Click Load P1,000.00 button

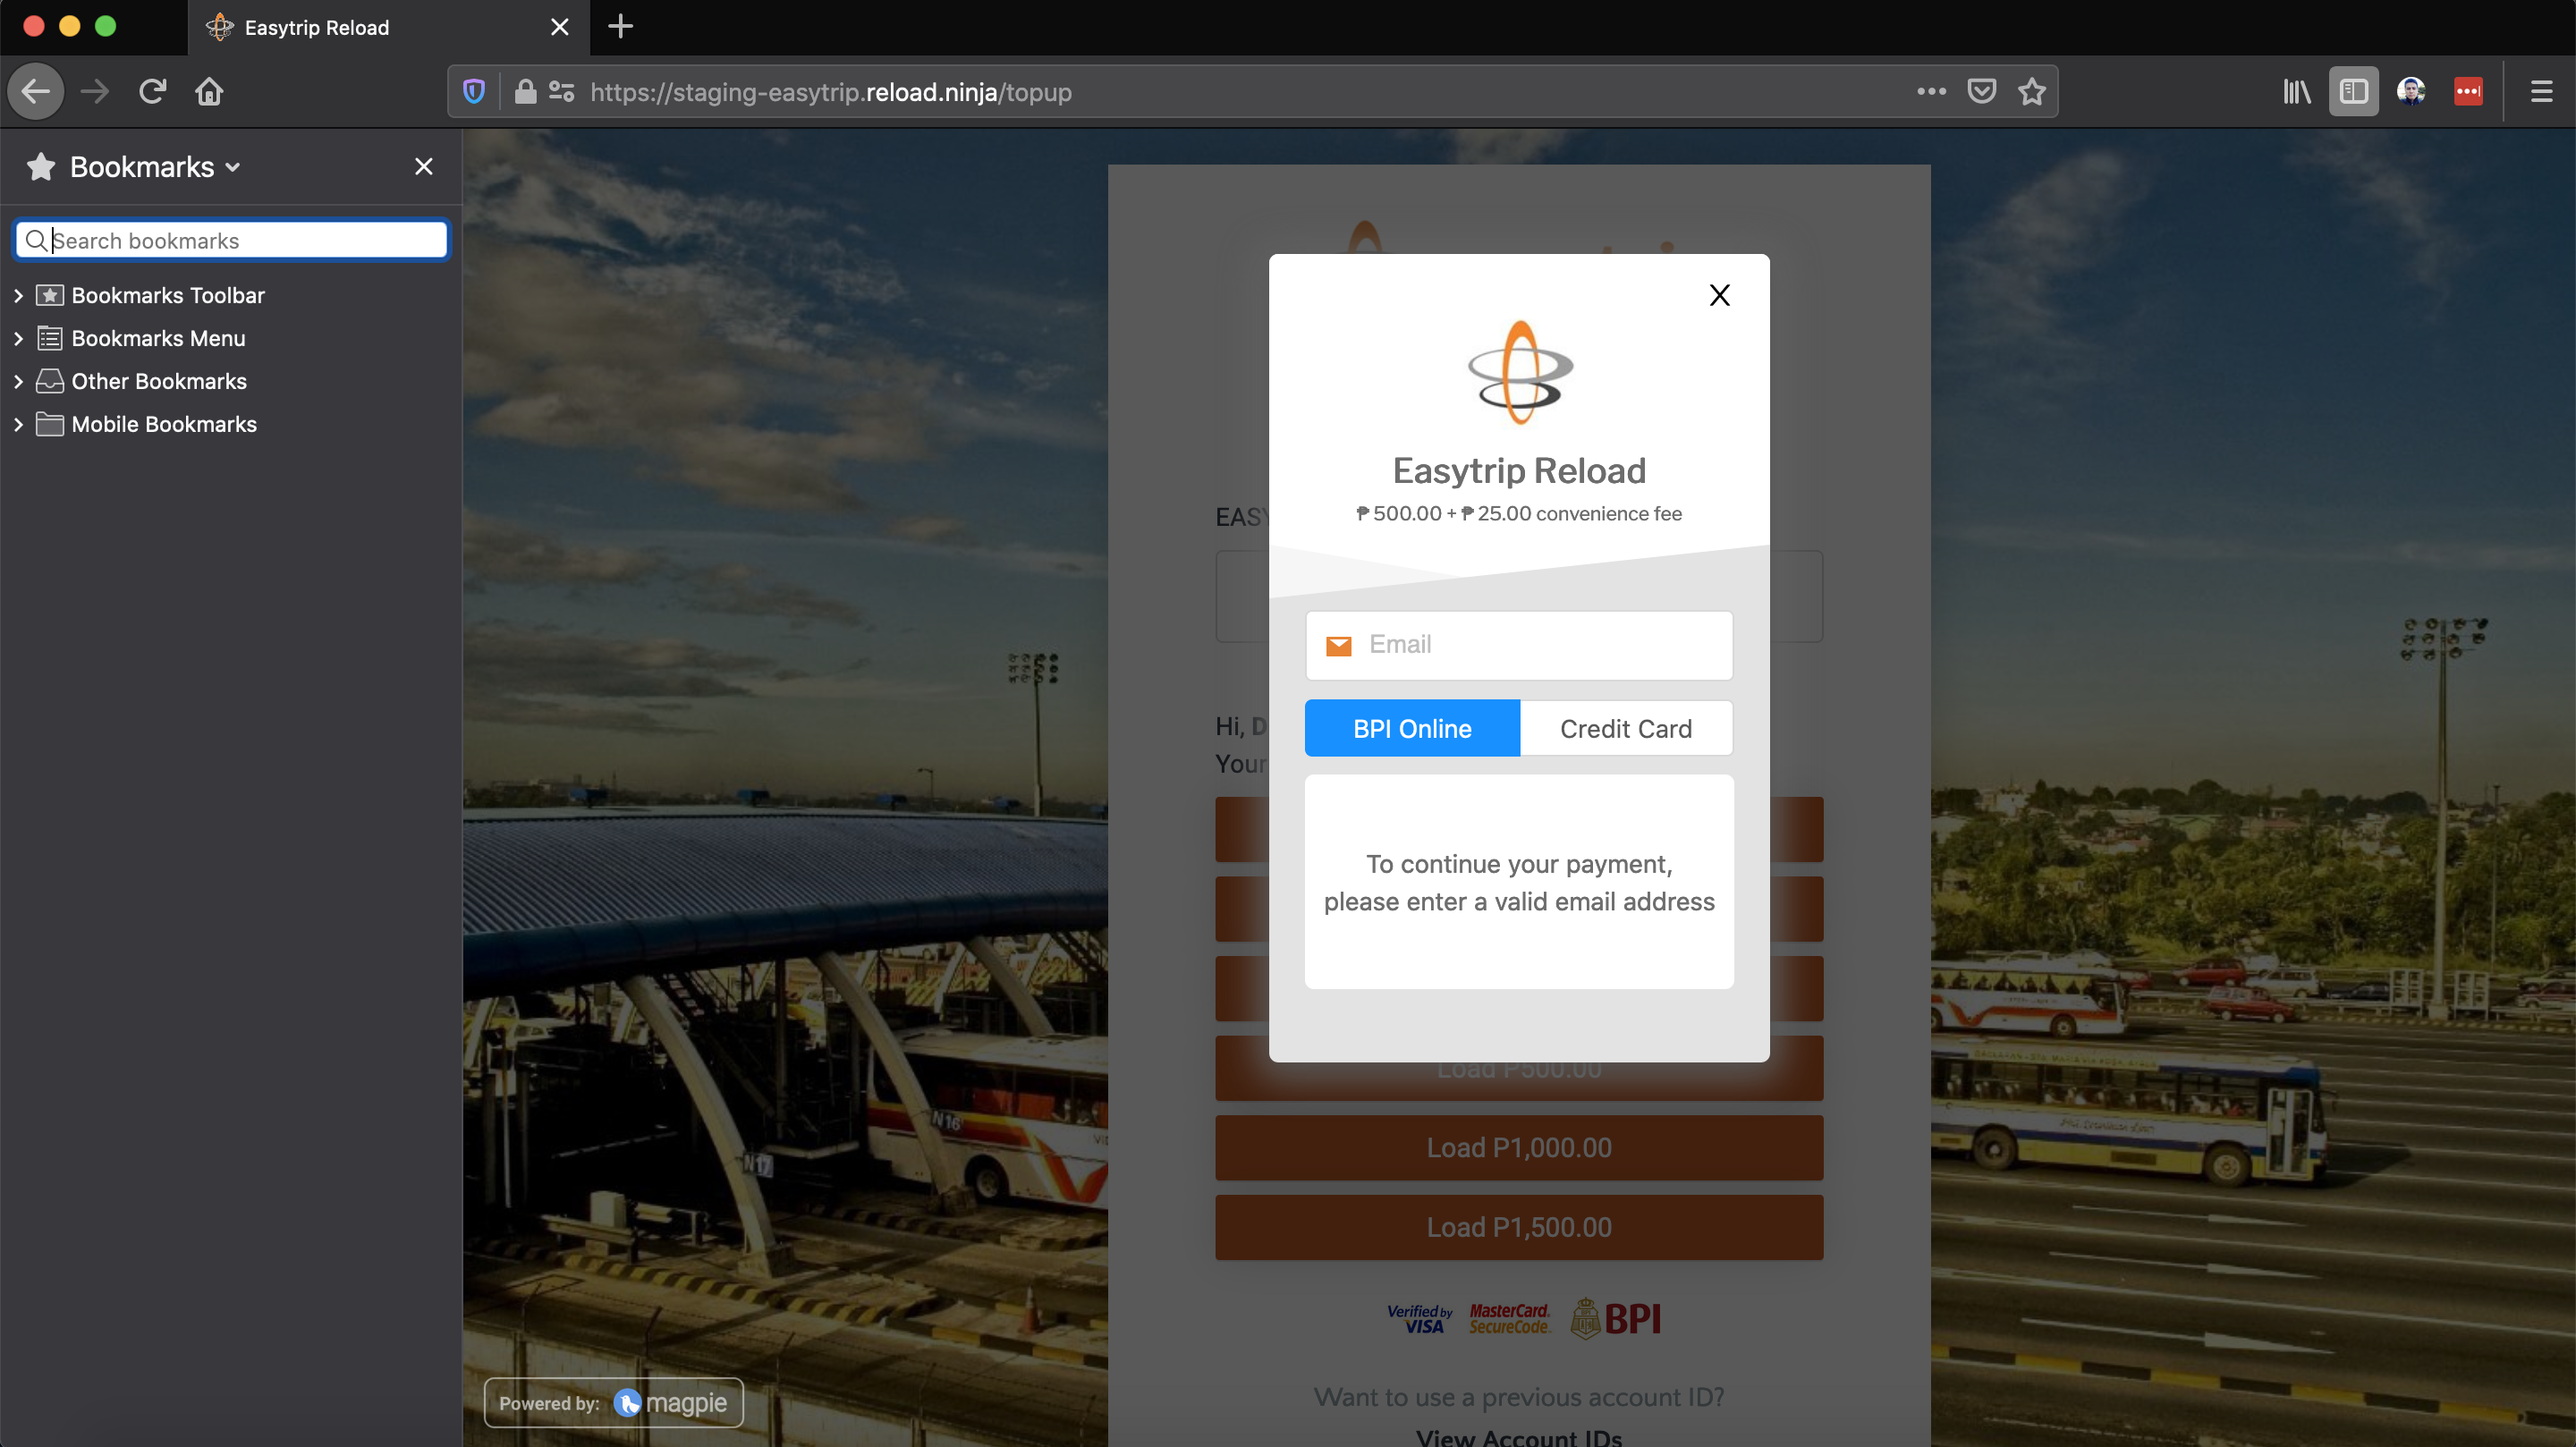click(x=1518, y=1148)
